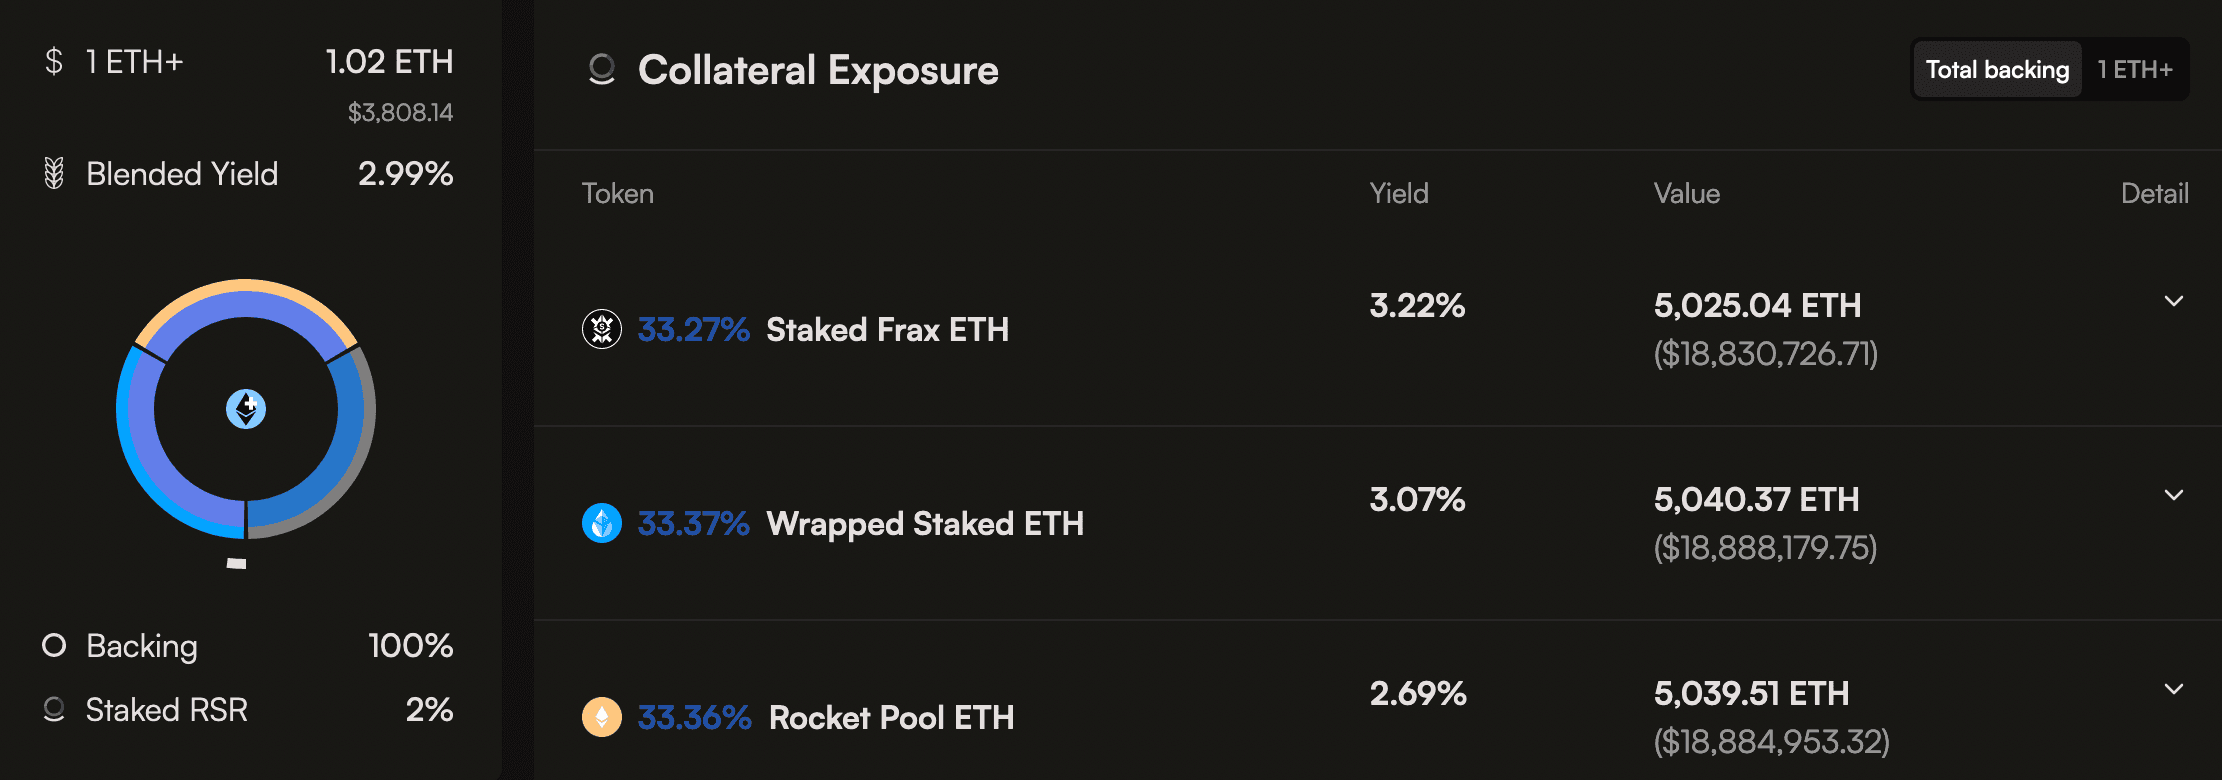Click the Blended Yield leaf icon

tap(54, 174)
